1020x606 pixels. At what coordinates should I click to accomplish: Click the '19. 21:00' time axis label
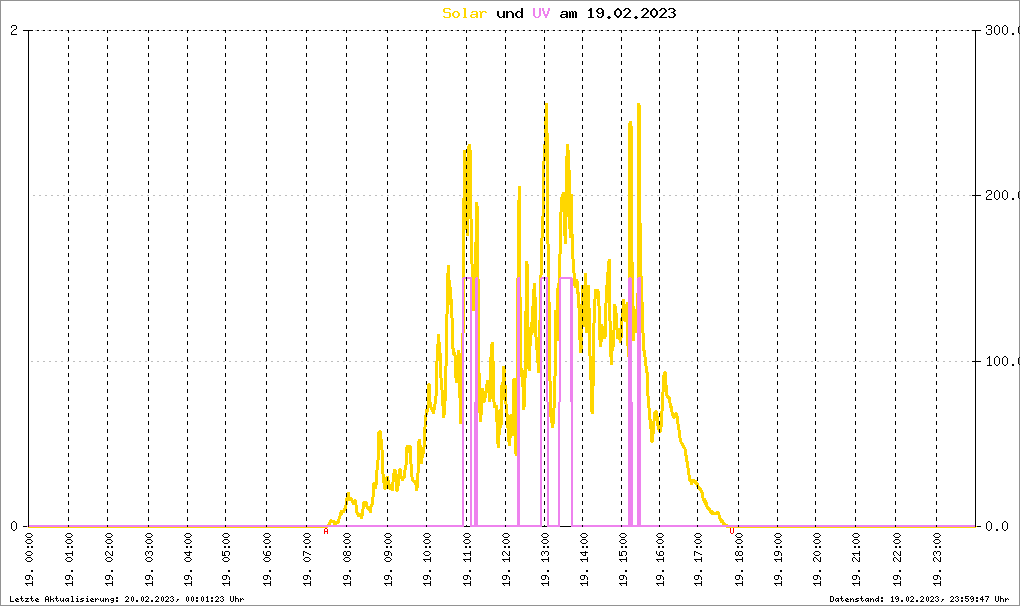[856, 559]
